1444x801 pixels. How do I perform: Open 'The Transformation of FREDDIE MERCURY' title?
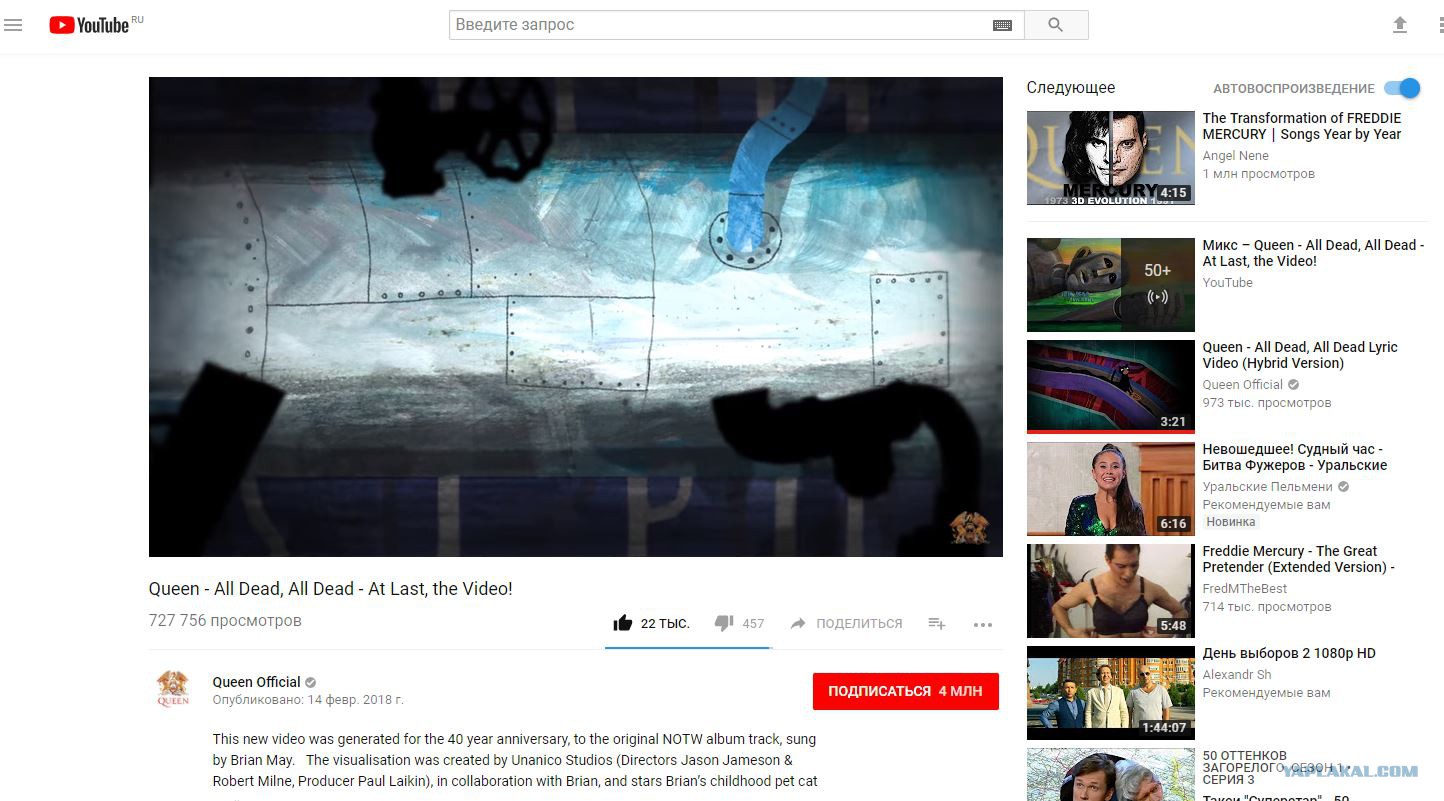[1302, 126]
